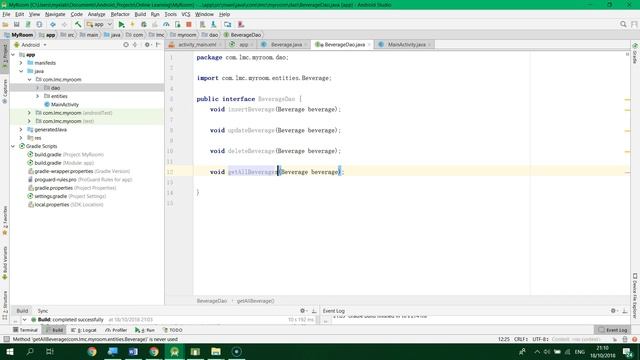Click the Windows Start button
The image size is (640, 360).
(x=9, y=351)
